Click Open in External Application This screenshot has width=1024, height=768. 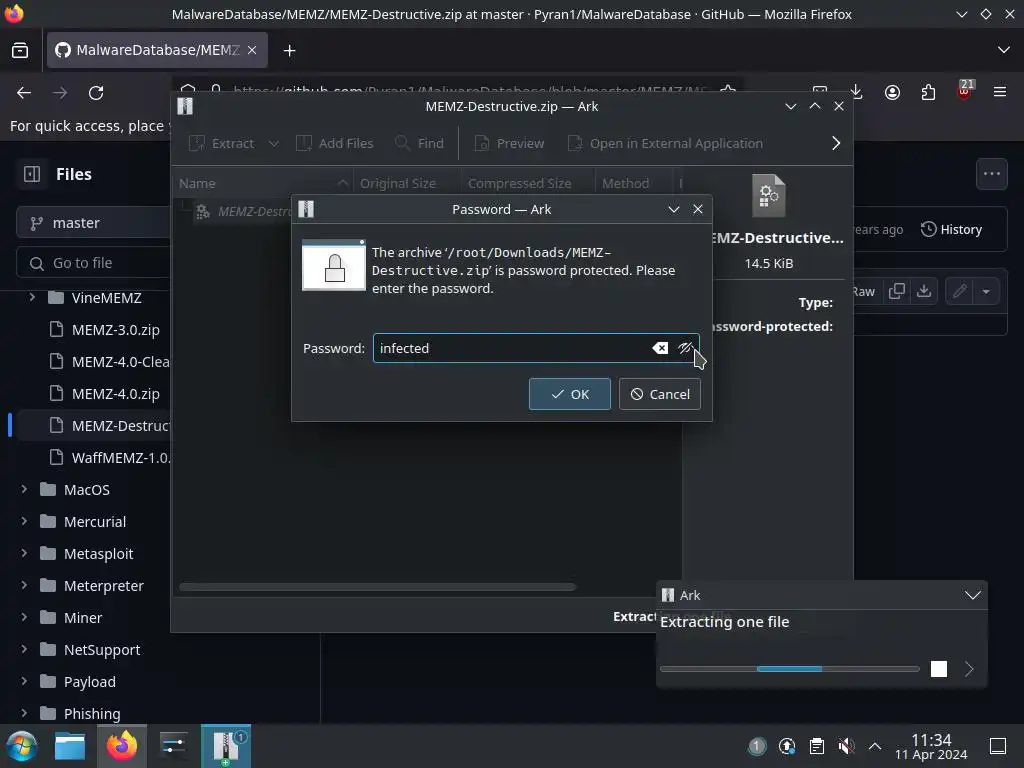665,143
